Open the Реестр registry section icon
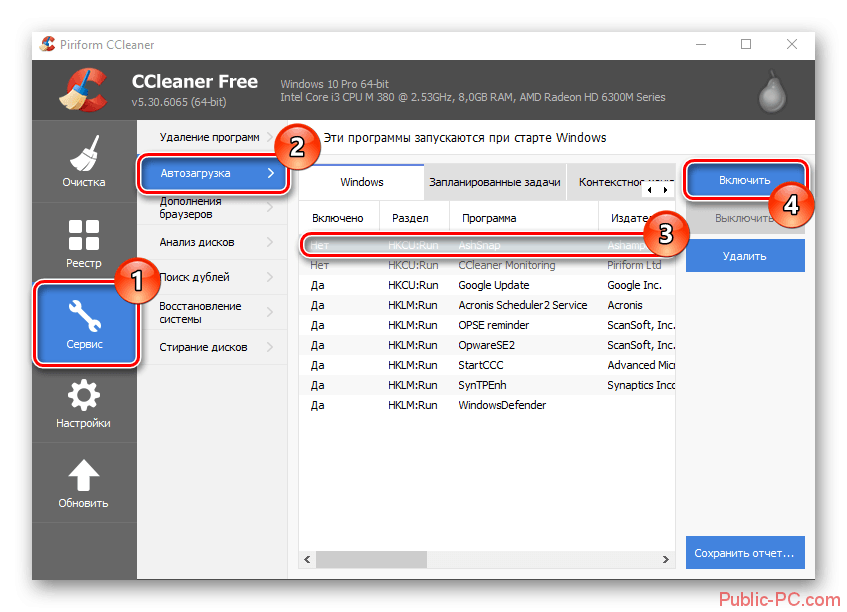847x612 pixels. (85, 236)
